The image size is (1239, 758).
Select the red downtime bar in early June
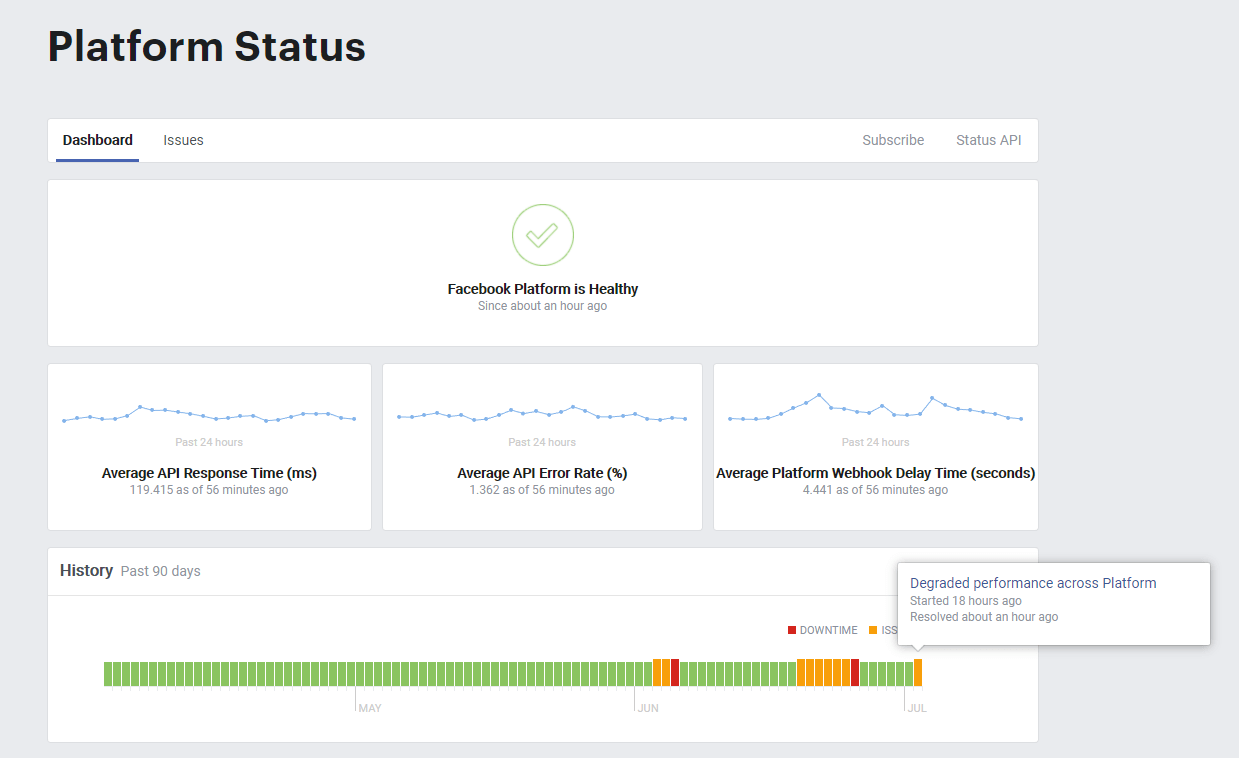click(x=675, y=673)
